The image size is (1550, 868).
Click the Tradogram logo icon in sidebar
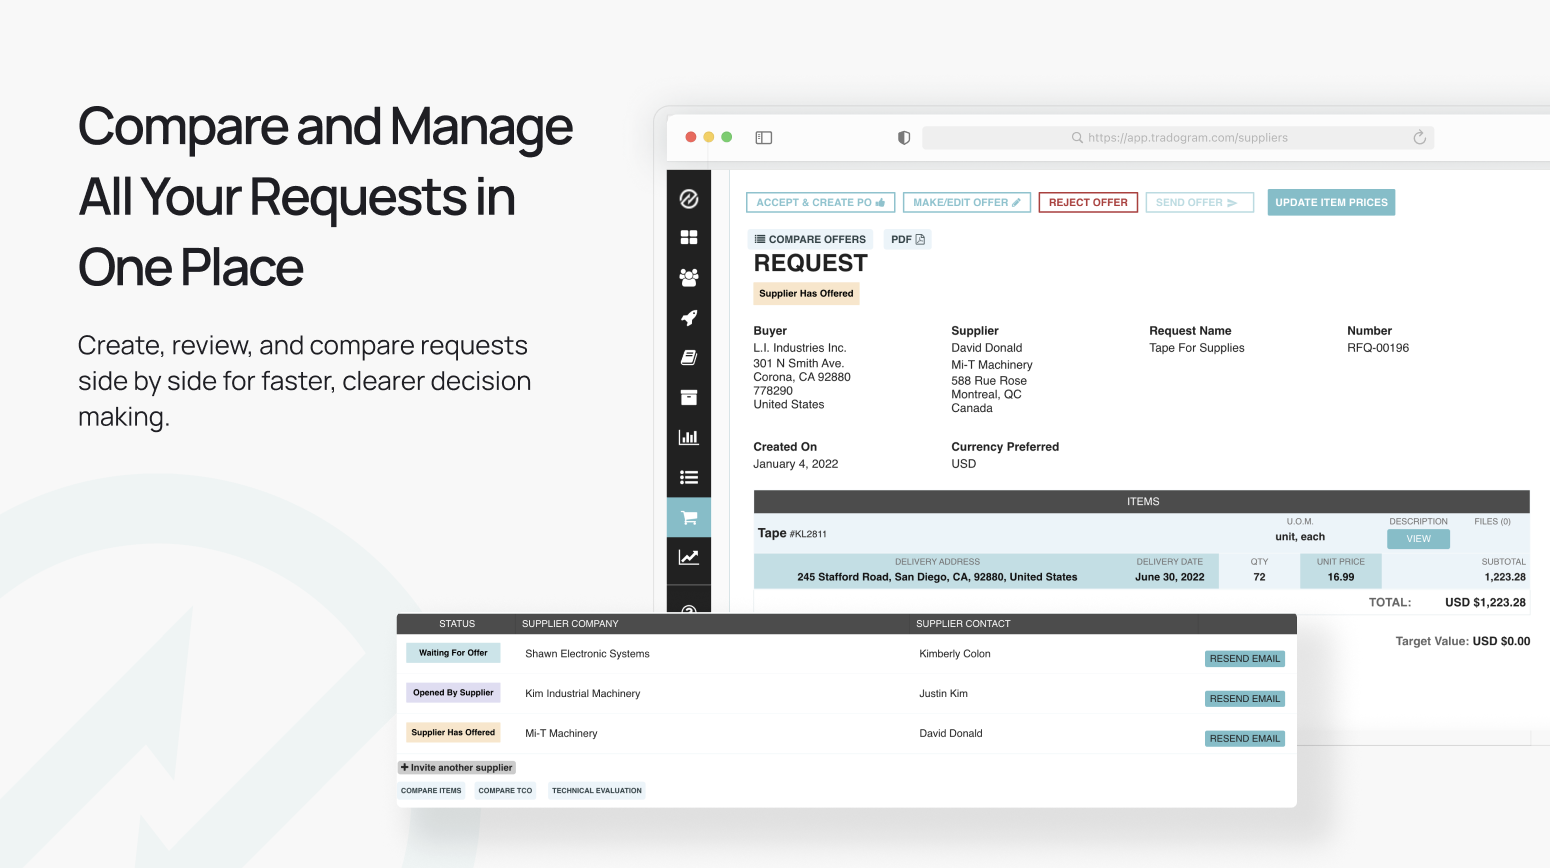(689, 199)
